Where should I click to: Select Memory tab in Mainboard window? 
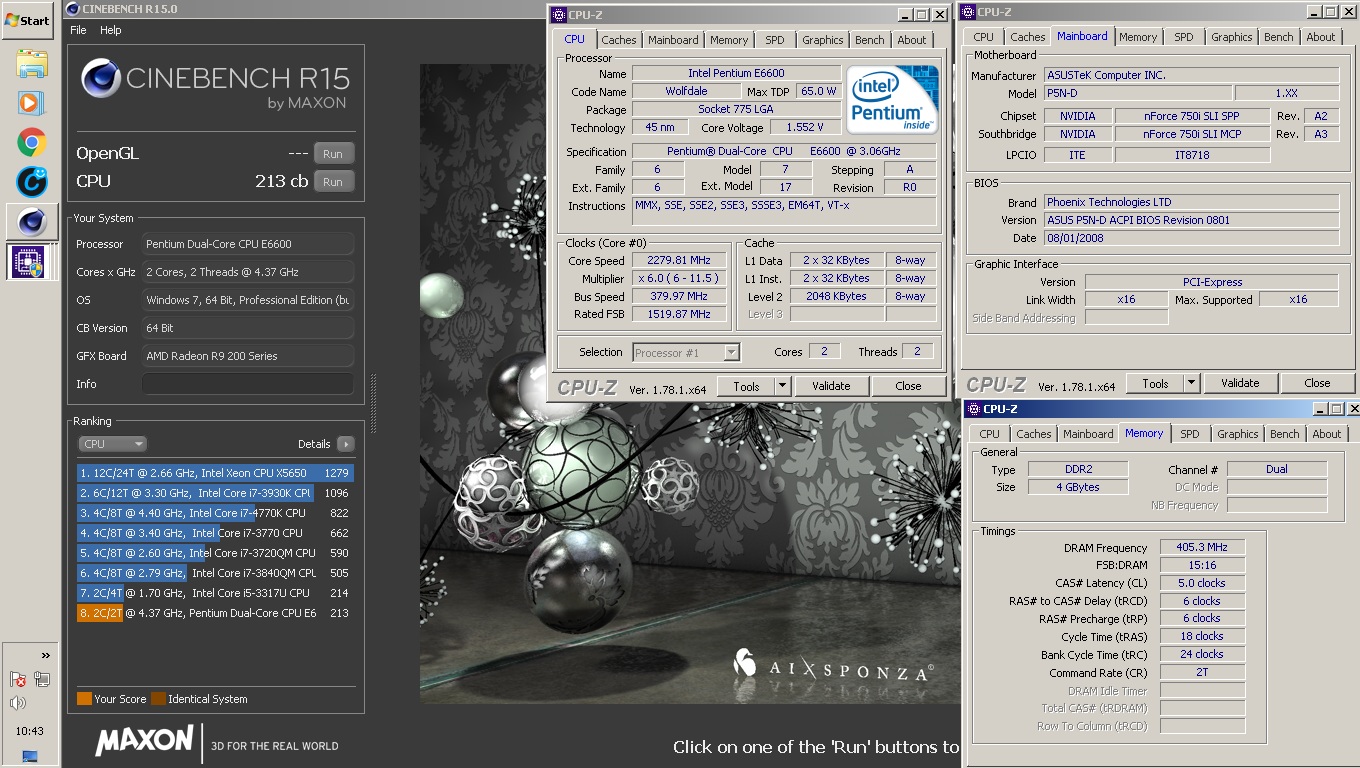tap(1138, 37)
